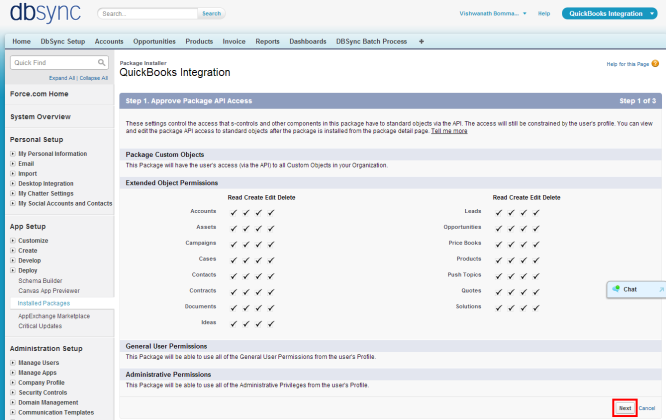Viewport: 666px width, 420px height.
Task: Click the Accounts Read checkmark
Action: click(x=233, y=212)
